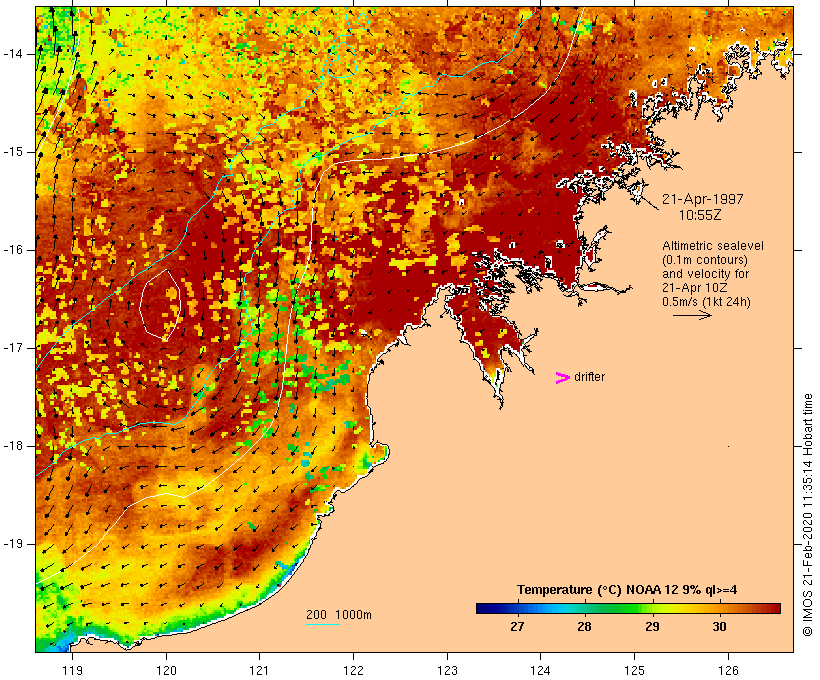Click the latitude axis label '-17'
The width and height of the screenshot is (820, 680).
coord(12,348)
